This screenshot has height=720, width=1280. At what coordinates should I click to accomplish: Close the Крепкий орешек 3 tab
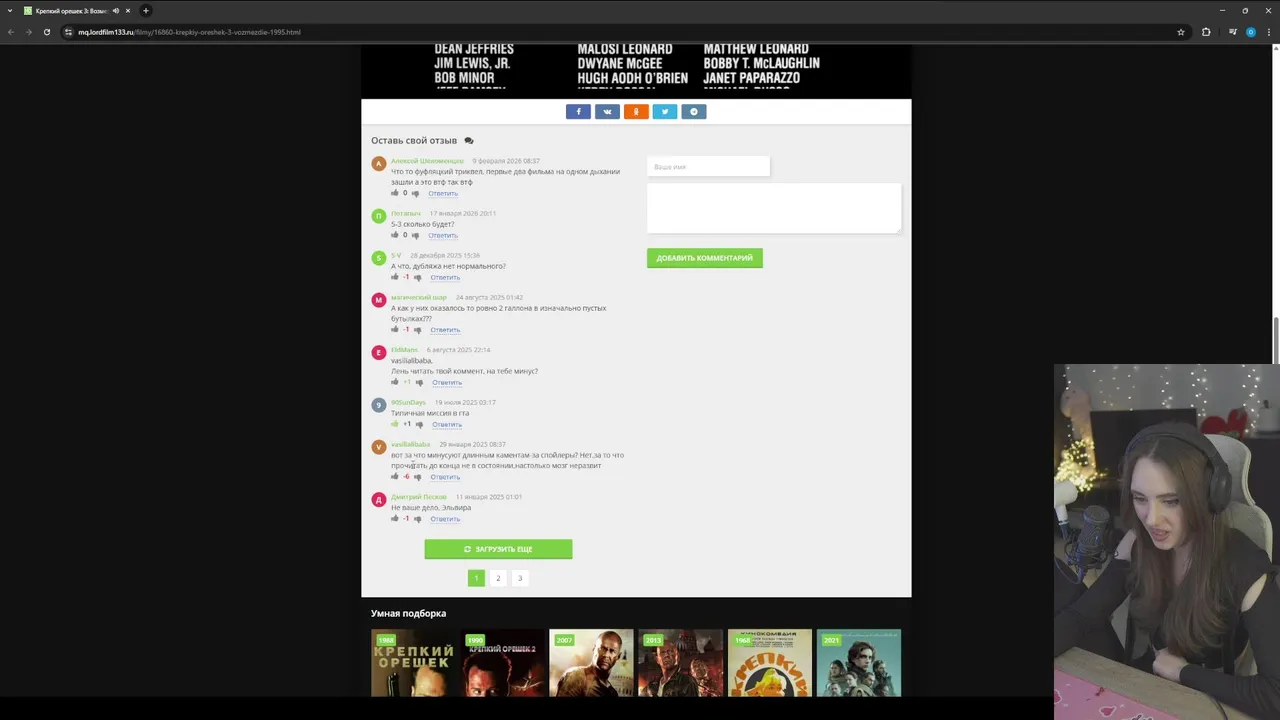coord(128,10)
